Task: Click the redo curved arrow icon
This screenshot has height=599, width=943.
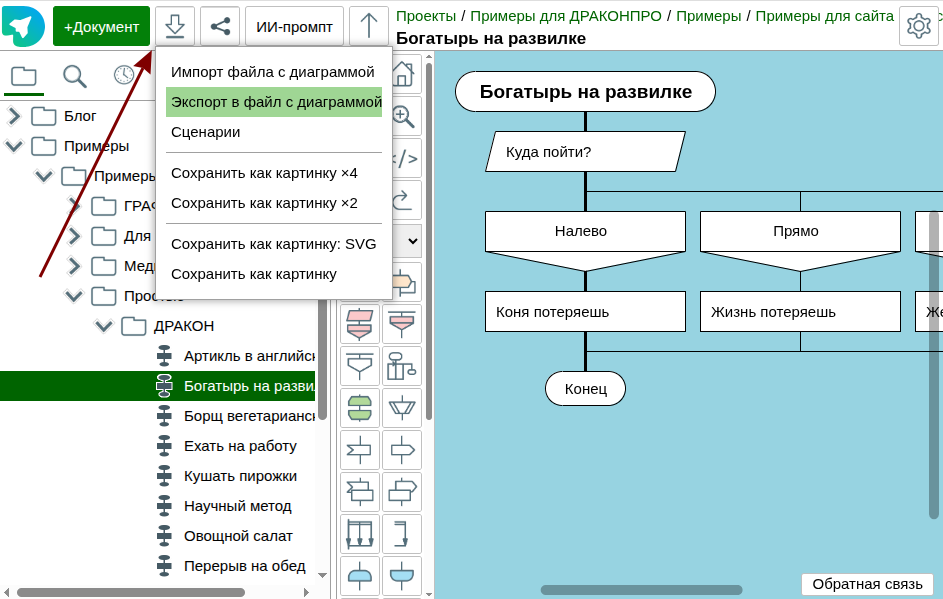Action: [403, 200]
